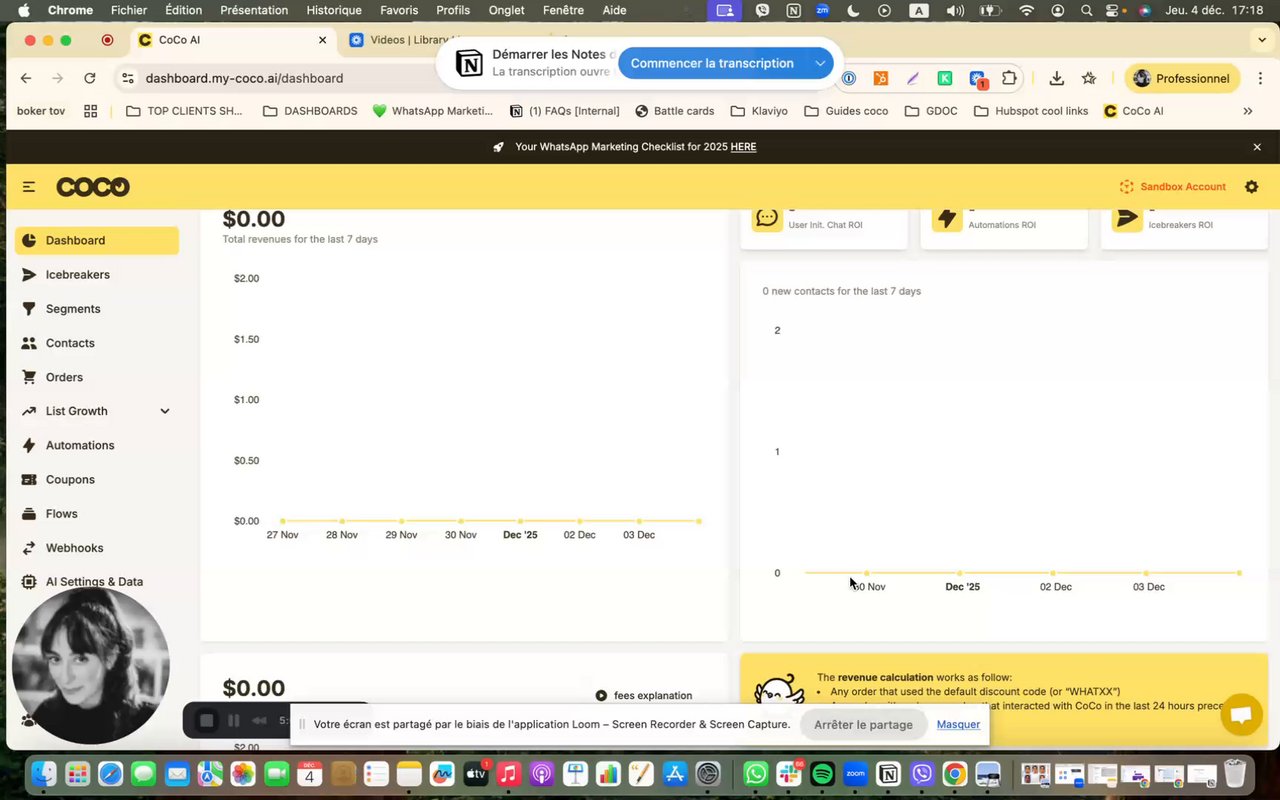The image size is (1280, 800).
Task: Open the Chrome apps grid shortcut
Action: coord(90,111)
